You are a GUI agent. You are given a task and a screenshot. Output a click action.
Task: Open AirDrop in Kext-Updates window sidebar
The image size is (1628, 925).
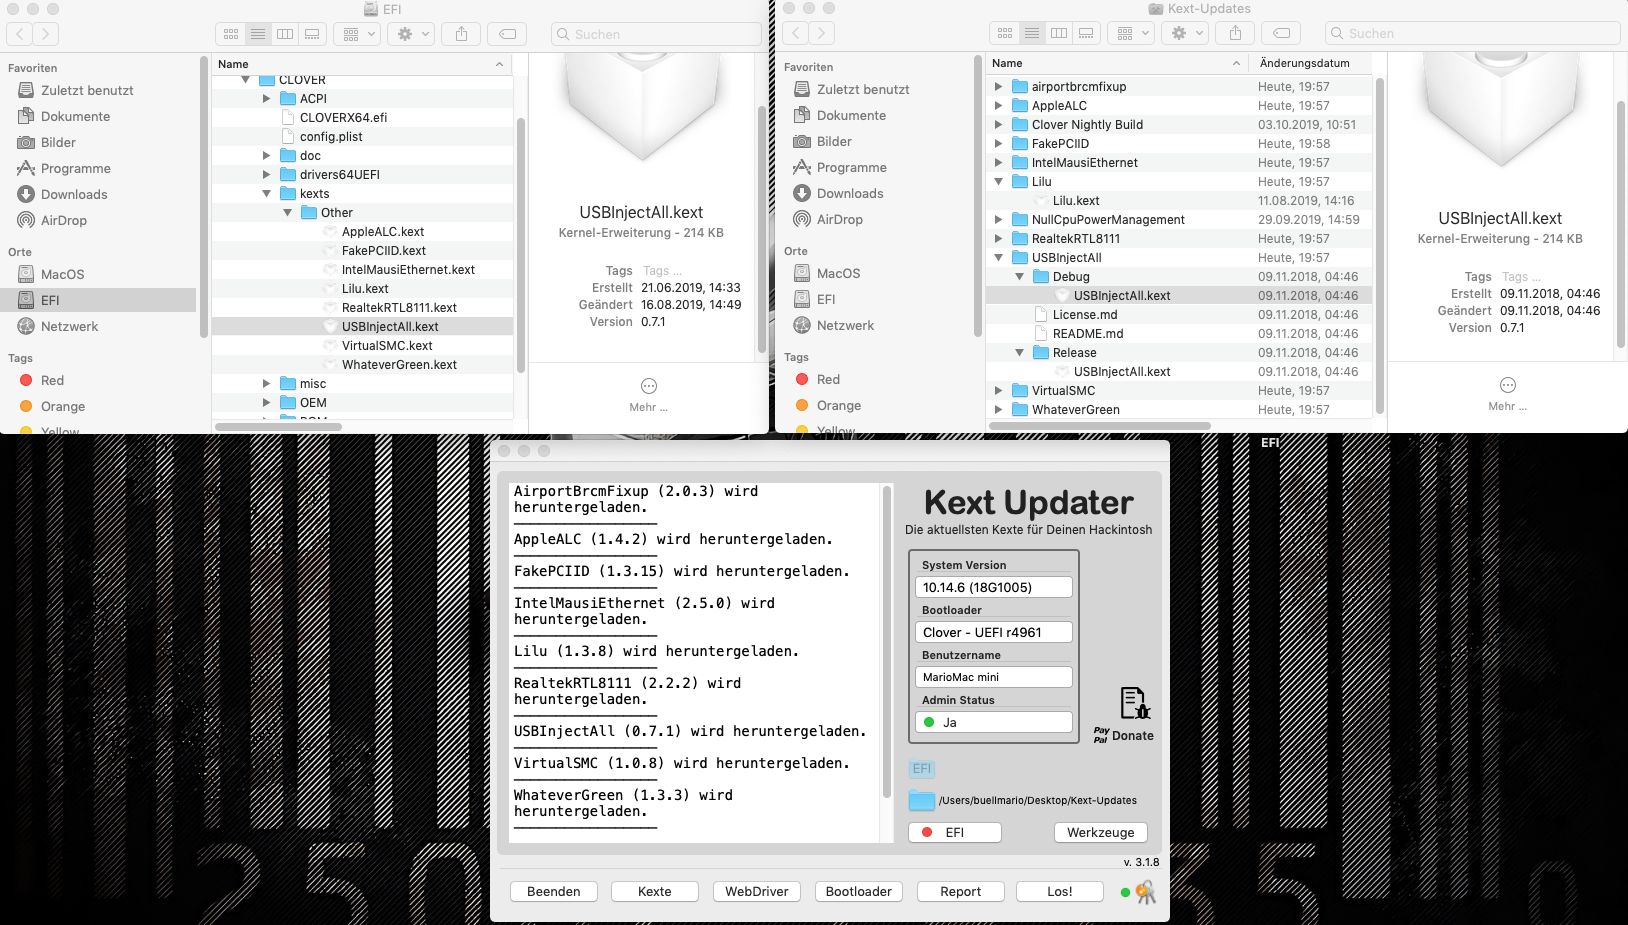click(839, 219)
